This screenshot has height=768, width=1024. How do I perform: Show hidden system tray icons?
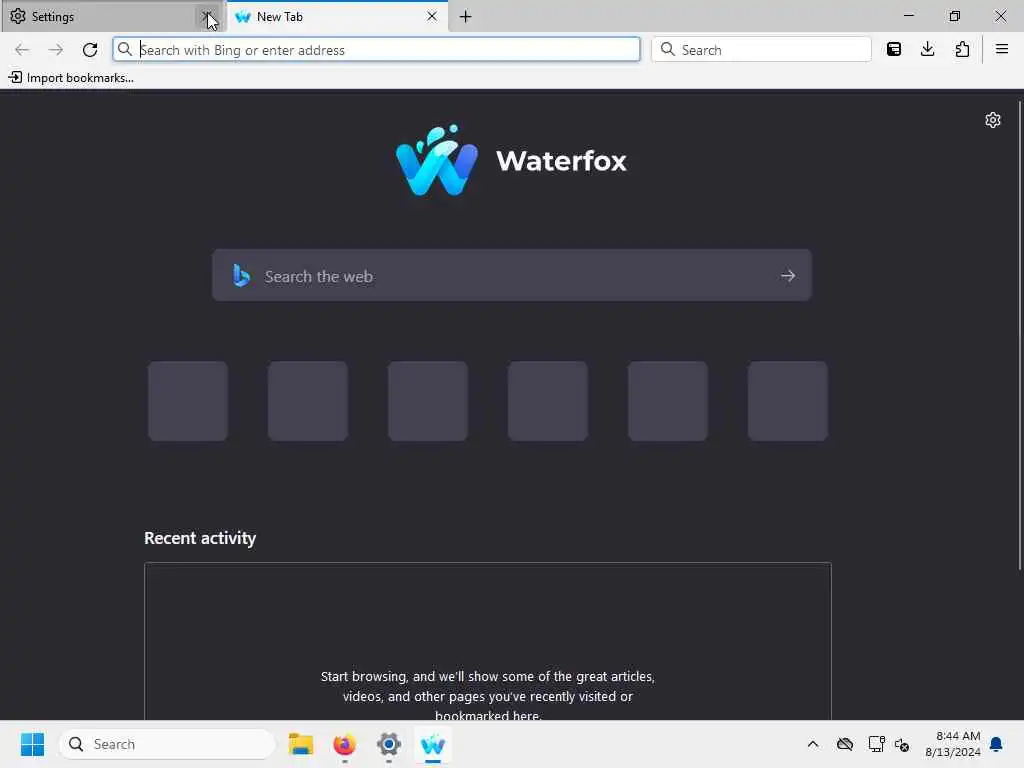click(812, 744)
